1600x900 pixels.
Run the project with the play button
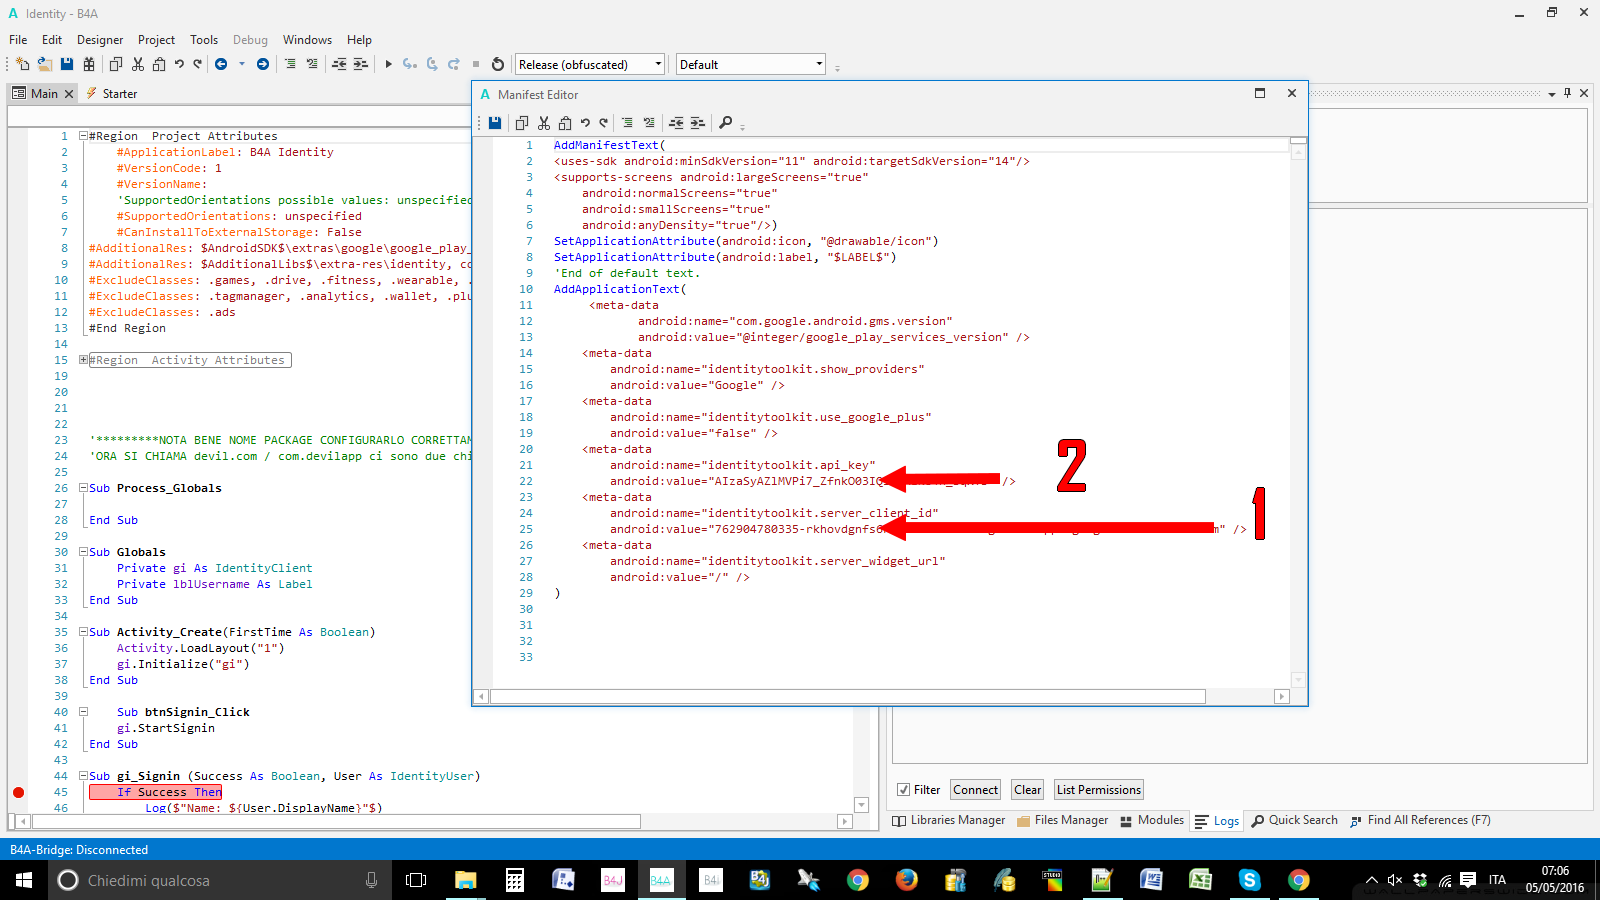tap(389, 64)
